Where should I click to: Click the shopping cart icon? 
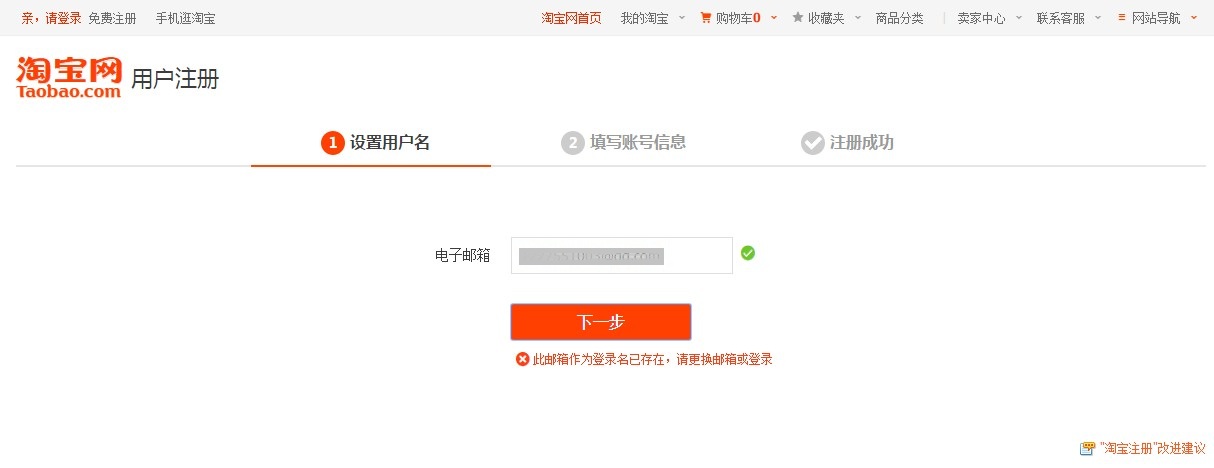[706, 18]
